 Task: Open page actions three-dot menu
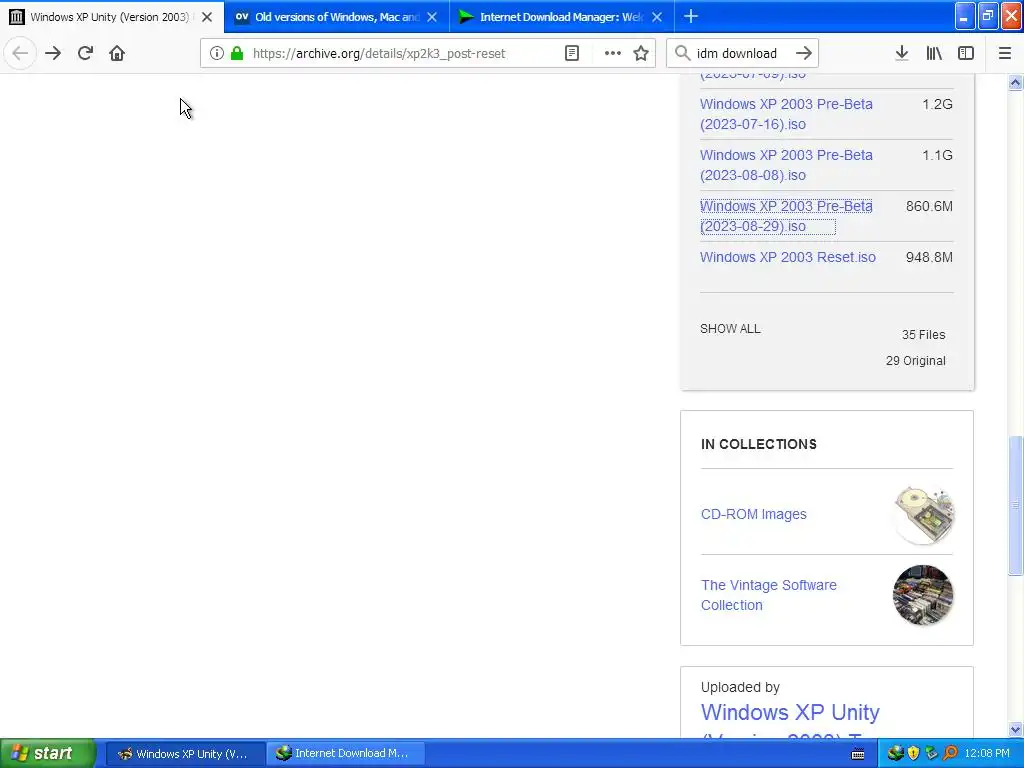(x=613, y=53)
